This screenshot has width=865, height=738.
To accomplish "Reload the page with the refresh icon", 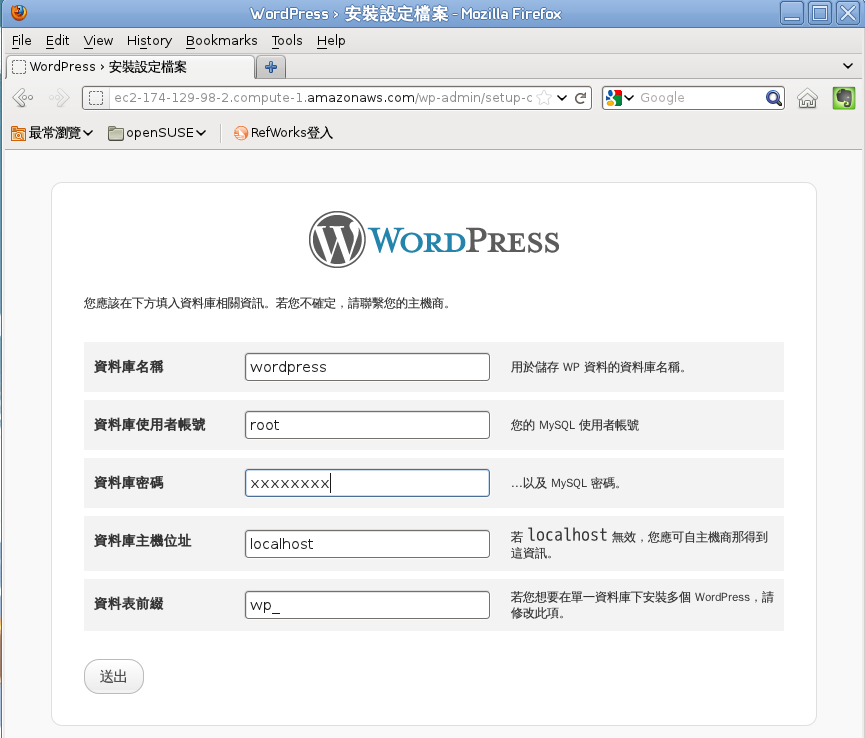I will 580,98.
